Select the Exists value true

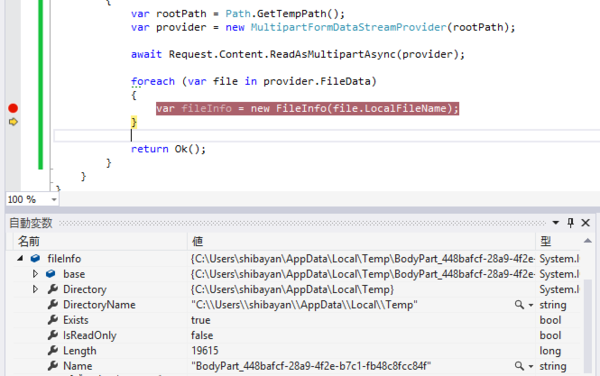[201, 320]
